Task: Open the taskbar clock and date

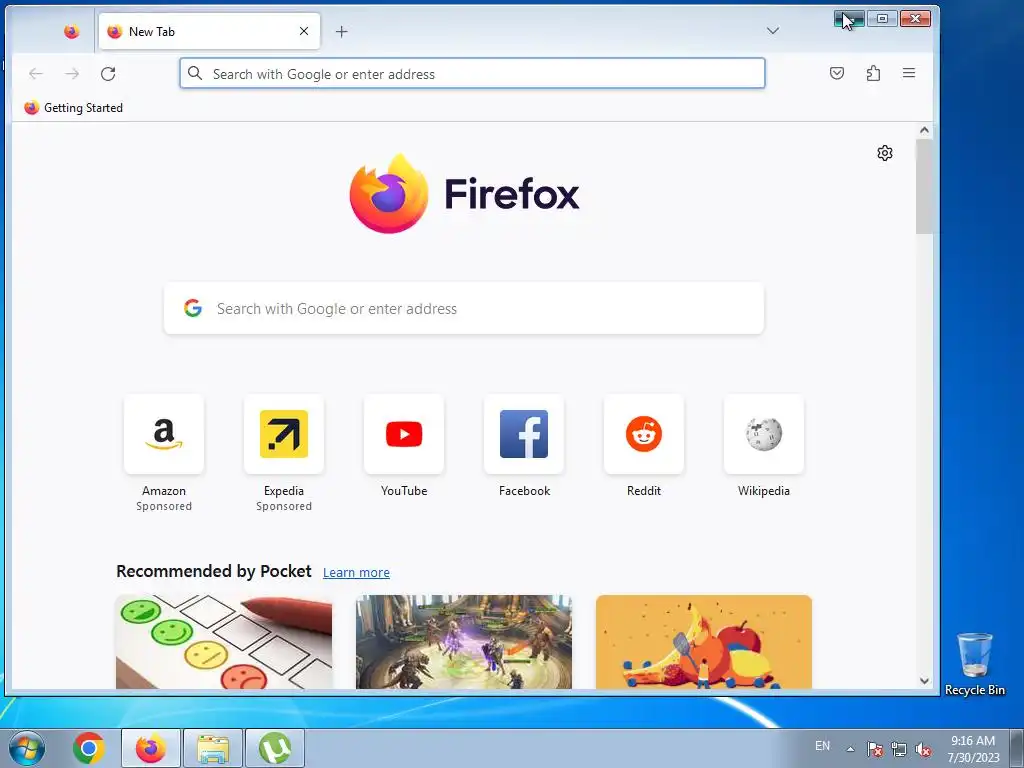Action: click(973, 749)
